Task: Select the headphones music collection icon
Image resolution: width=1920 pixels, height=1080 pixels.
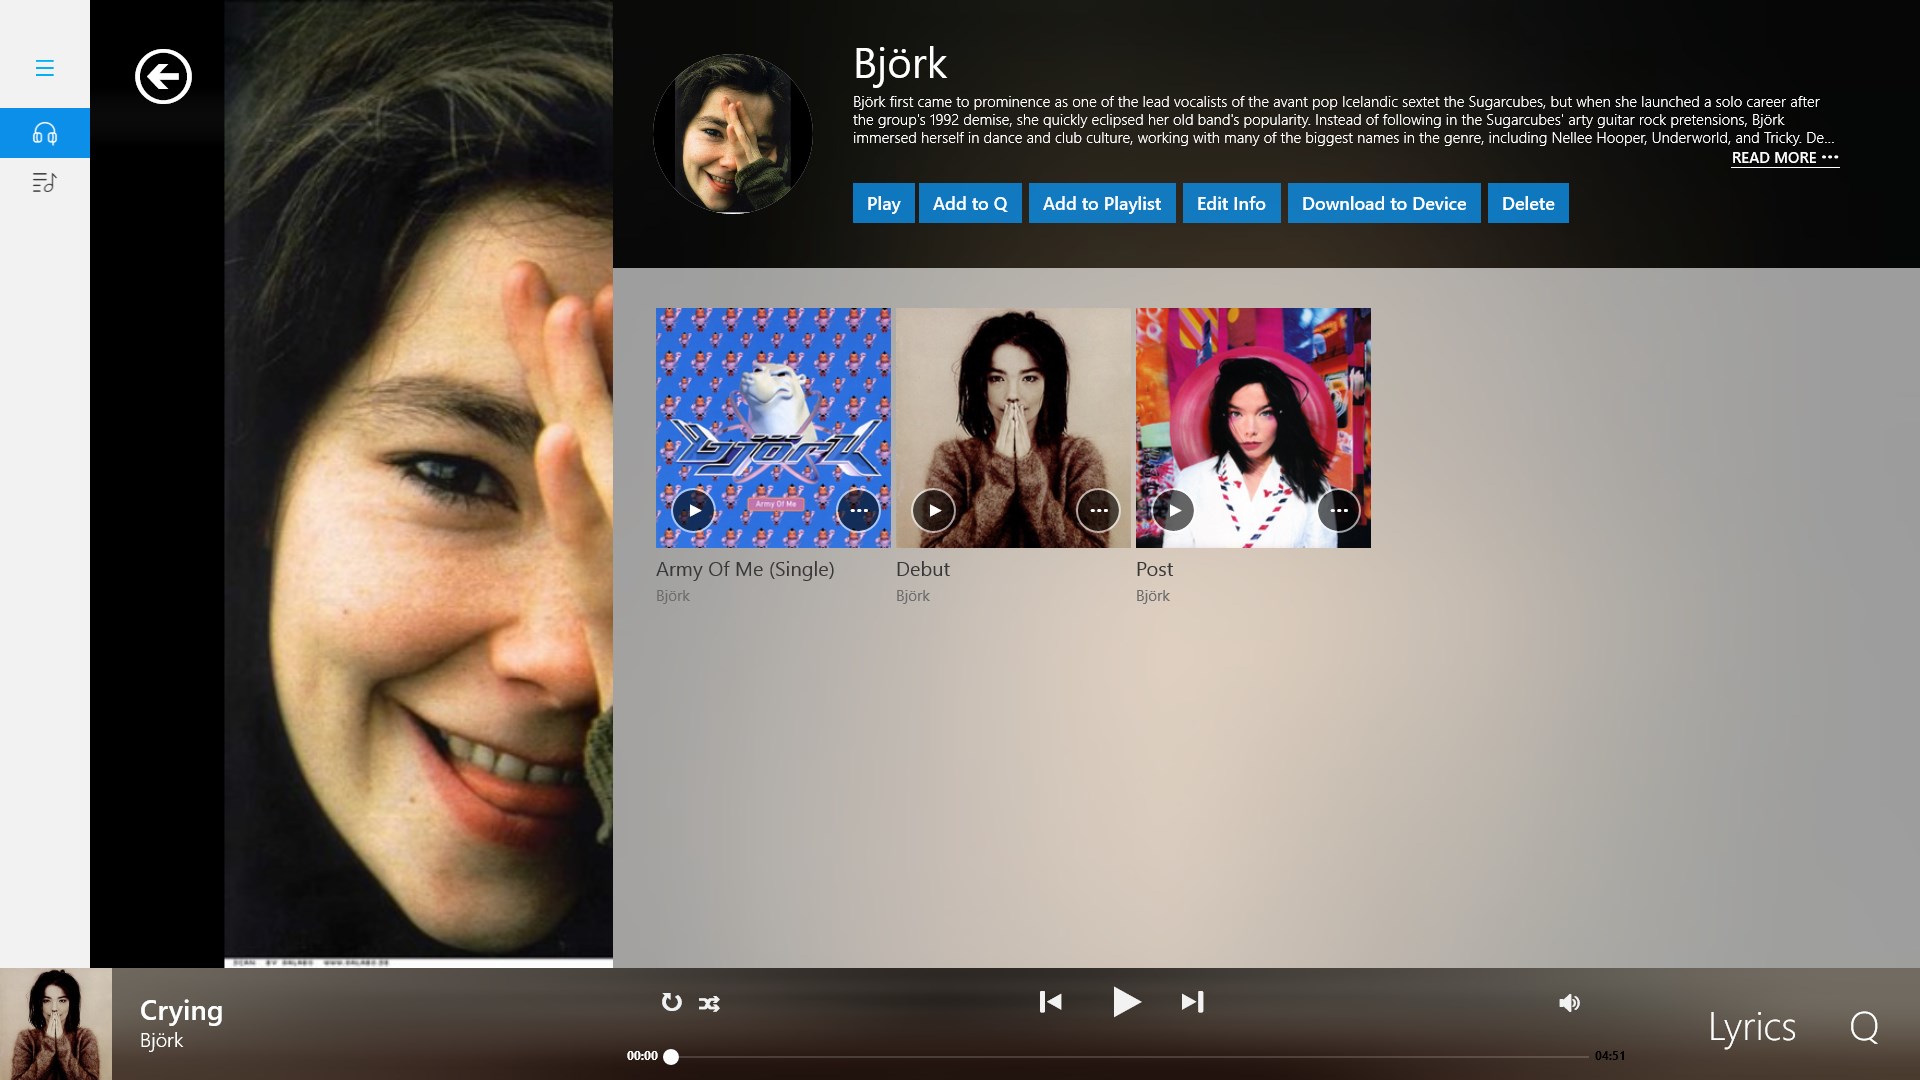Action: [x=45, y=133]
